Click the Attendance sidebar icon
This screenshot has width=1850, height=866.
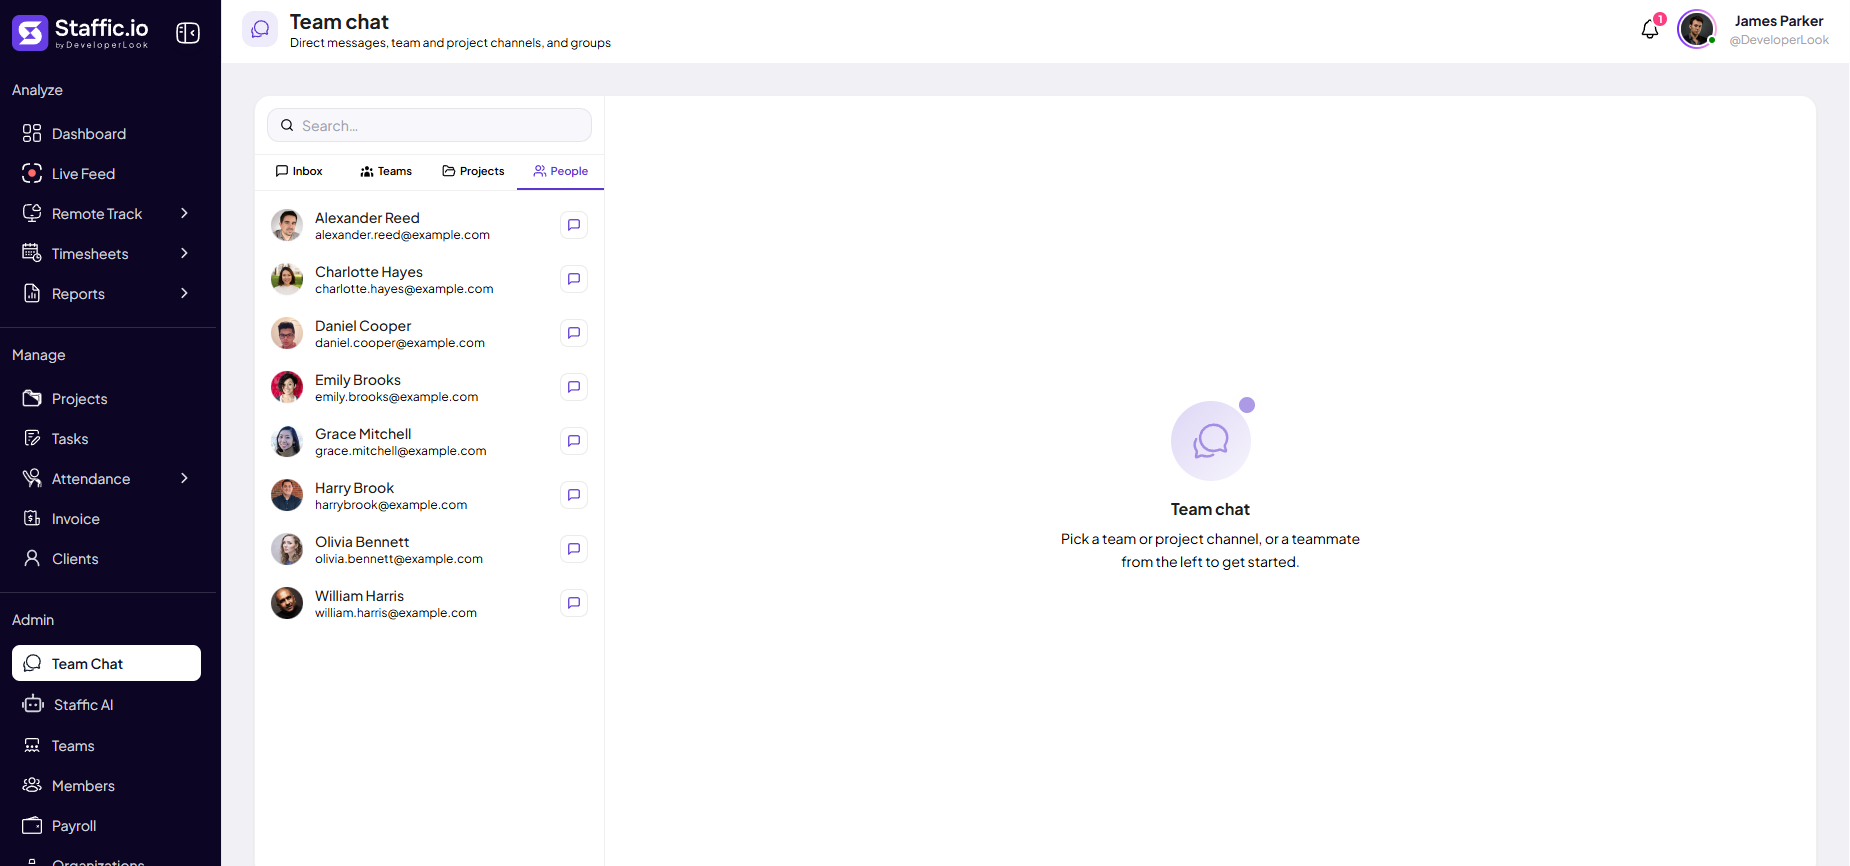click(32, 478)
